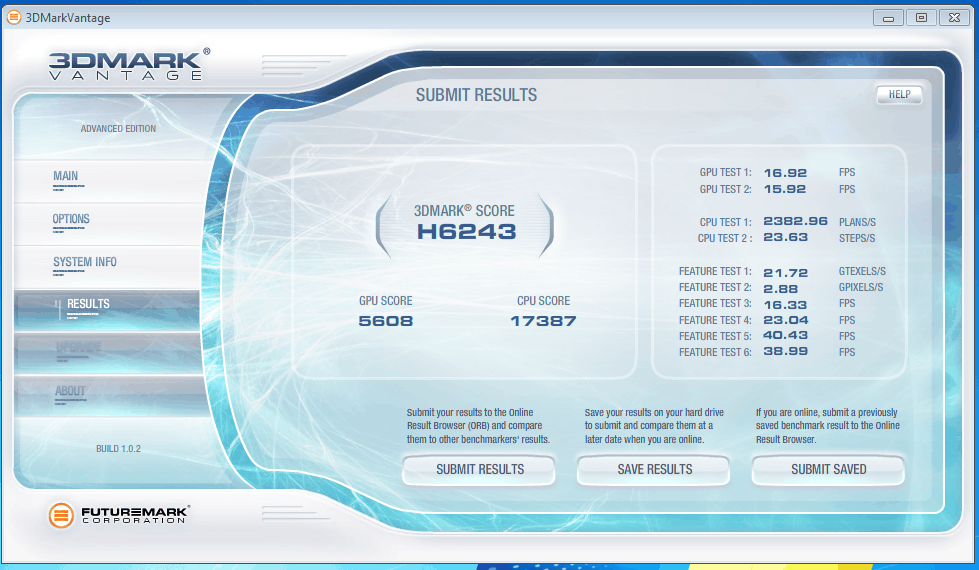
Task: Click the PLANS/S unit label
Action: pos(857,222)
